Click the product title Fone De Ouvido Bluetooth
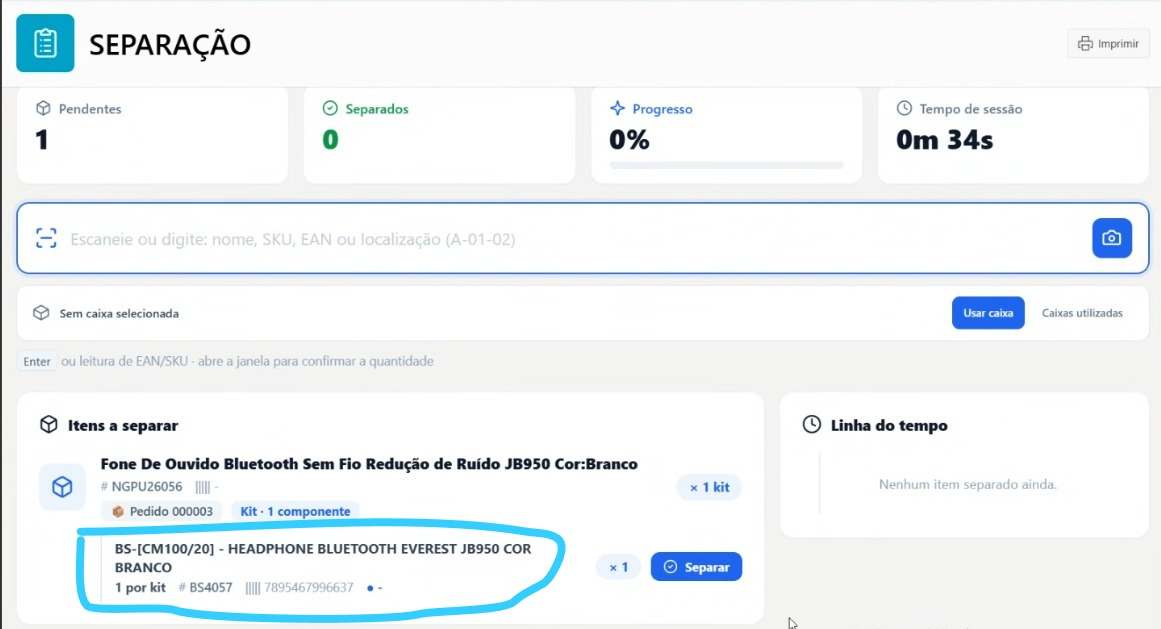1161x629 pixels. click(369, 464)
